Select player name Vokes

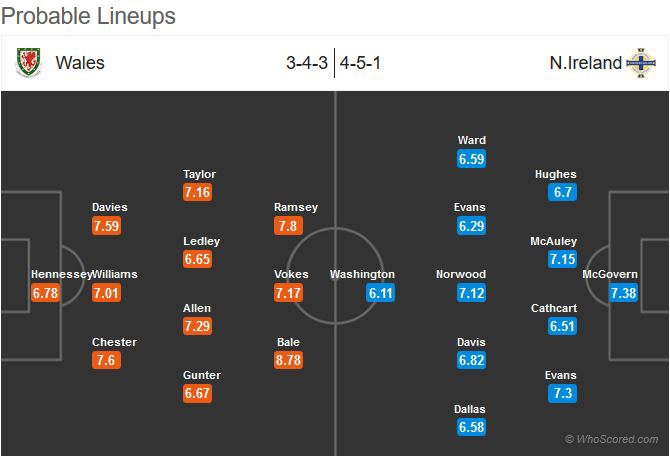290,274
